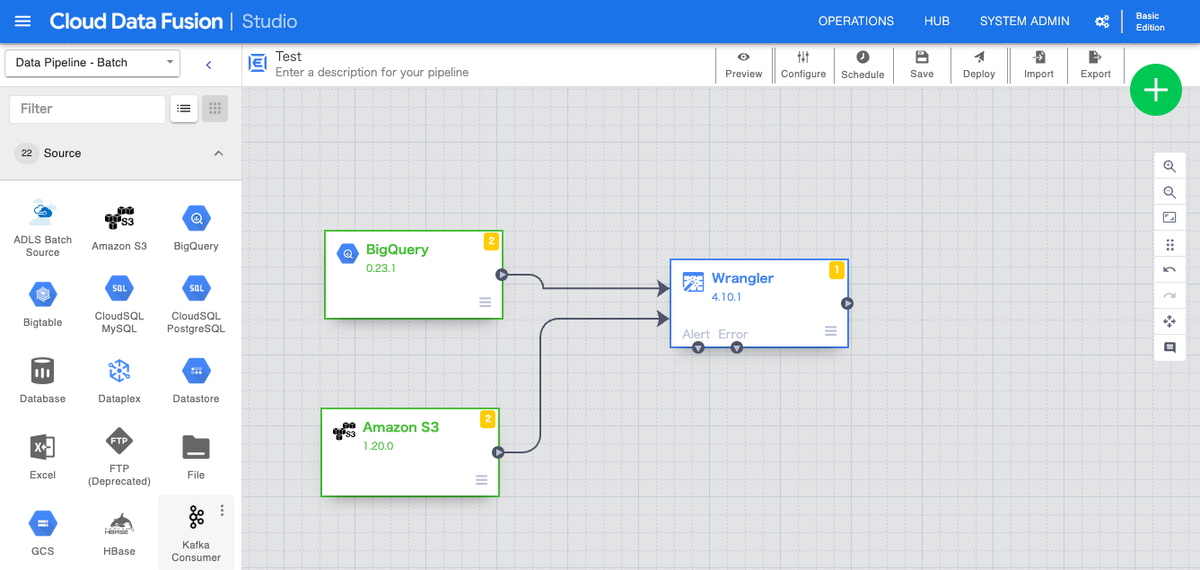This screenshot has width=1200, height=570.
Task: Click the Amazon S3 node error badge
Action: point(488,419)
